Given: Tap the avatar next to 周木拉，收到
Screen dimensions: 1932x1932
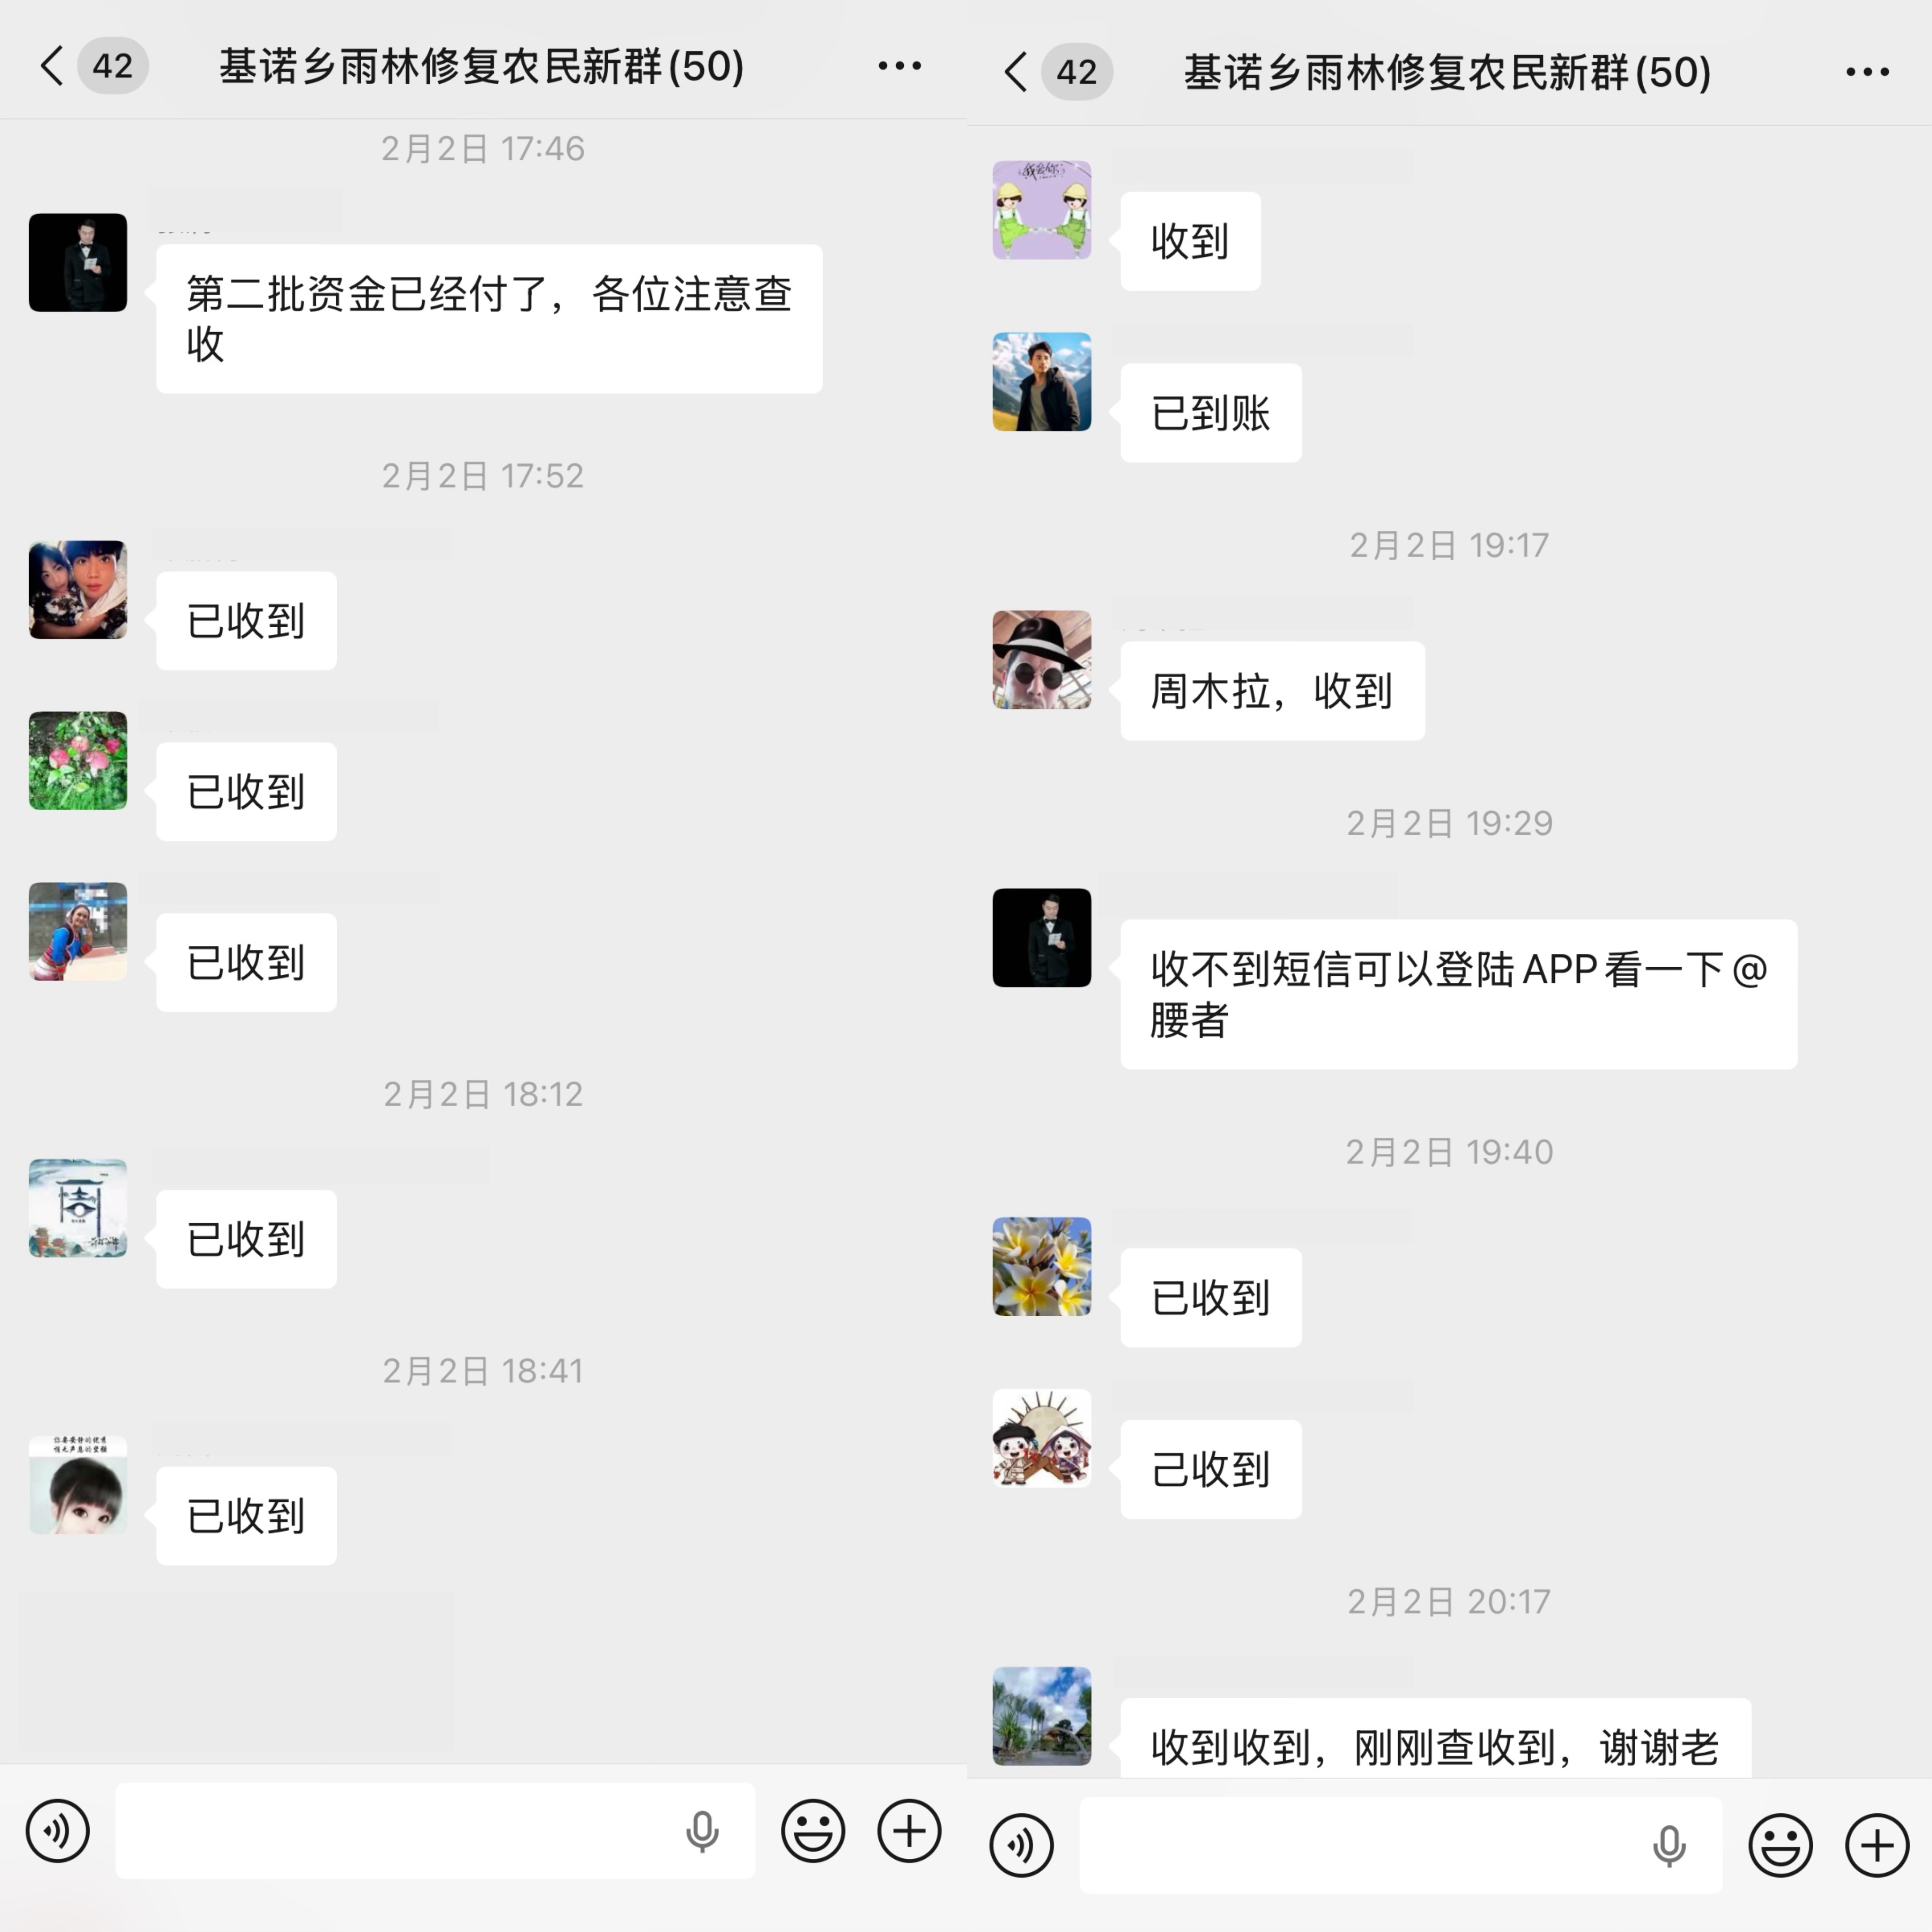Looking at the screenshot, I should coord(1042,660).
